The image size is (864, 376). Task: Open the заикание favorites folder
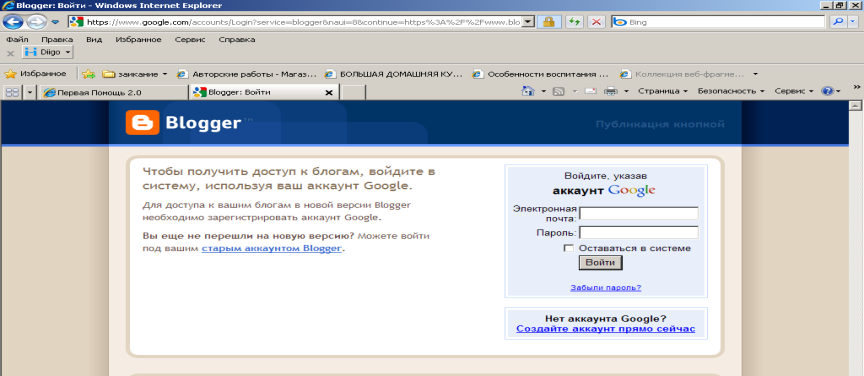134,74
